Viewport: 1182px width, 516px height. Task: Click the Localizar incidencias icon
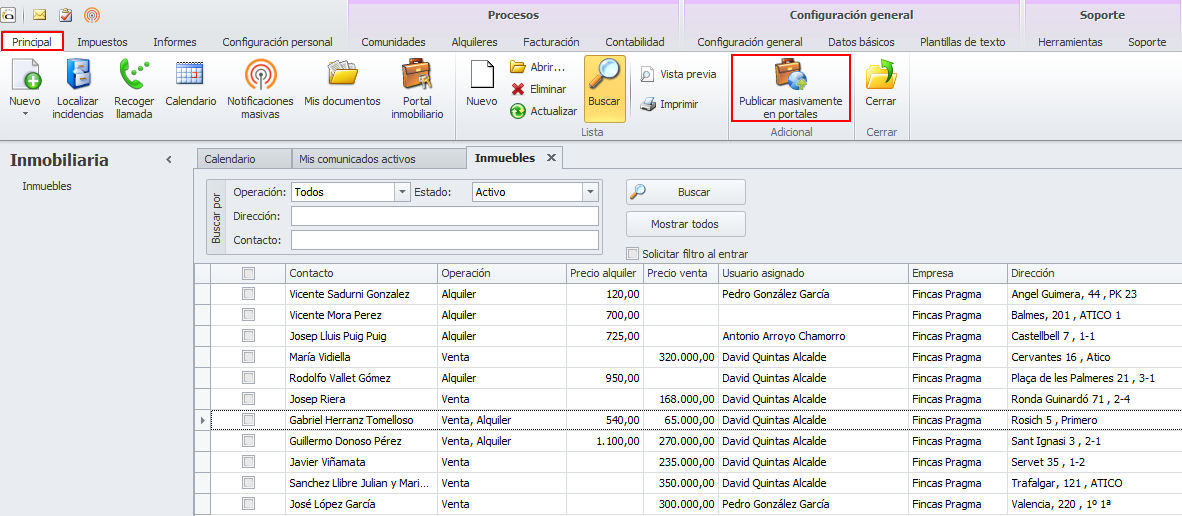tap(78, 77)
